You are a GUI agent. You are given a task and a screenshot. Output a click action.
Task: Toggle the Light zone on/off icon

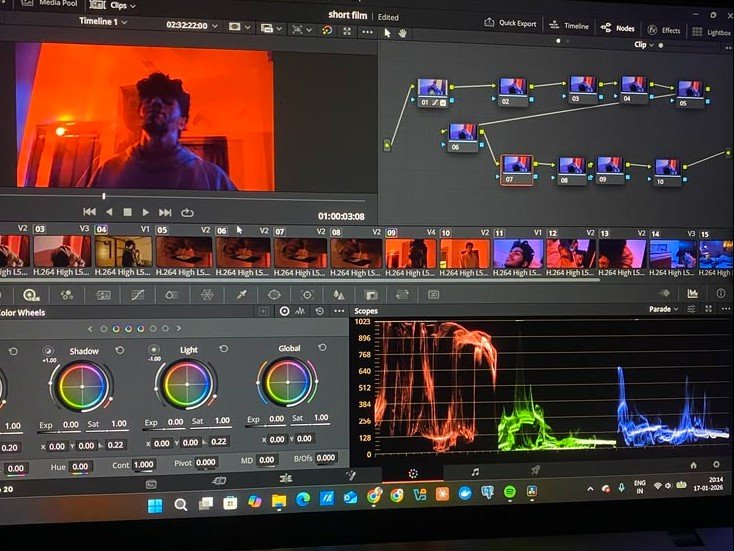(x=153, y=349)
